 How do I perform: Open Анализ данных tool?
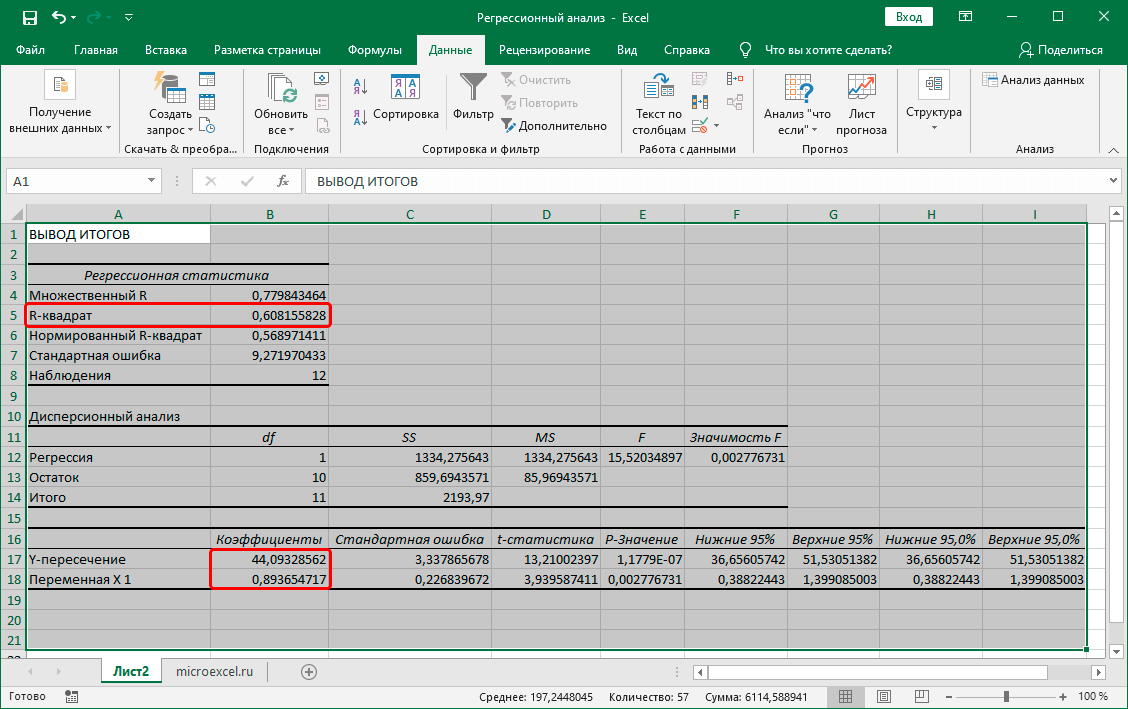(1034, 80)
